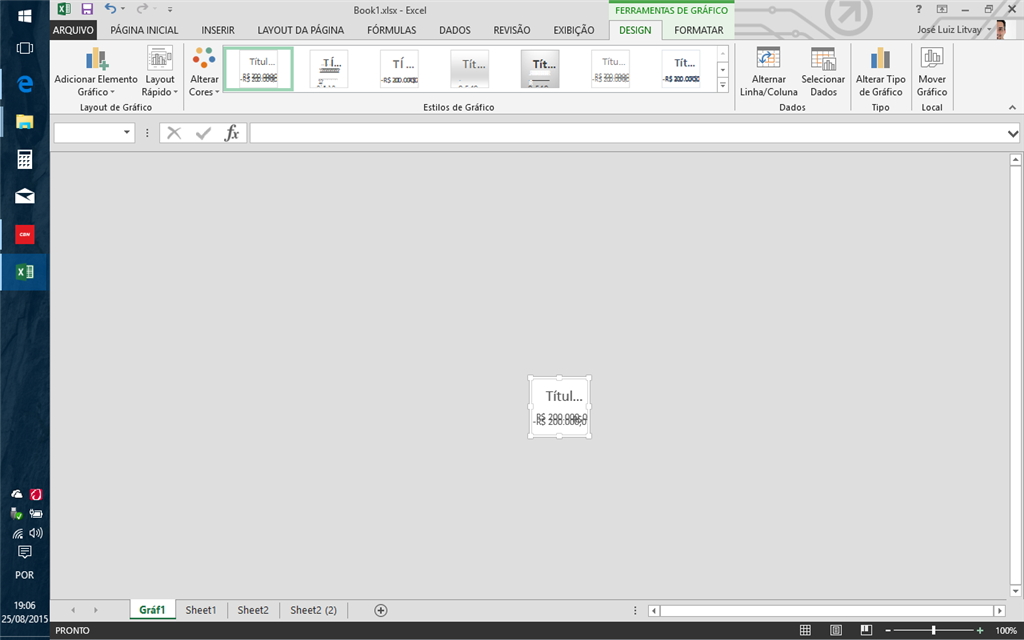Open Name Box dropdown arrow
This screenshot has height=640, width=1024.
(x=127, y=133)
